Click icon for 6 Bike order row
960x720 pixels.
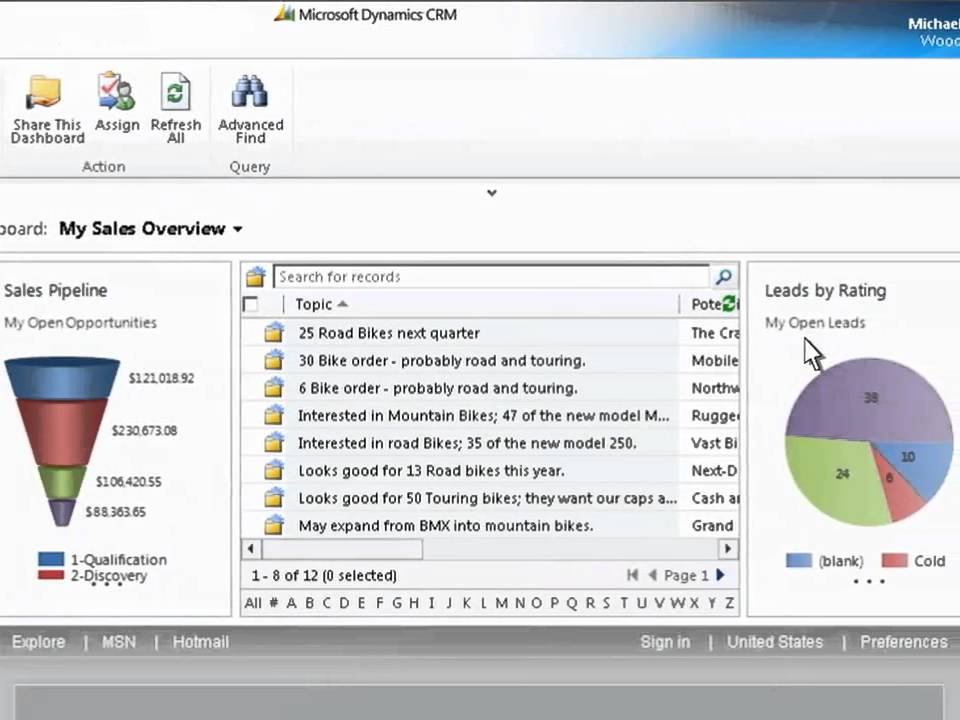274,388
